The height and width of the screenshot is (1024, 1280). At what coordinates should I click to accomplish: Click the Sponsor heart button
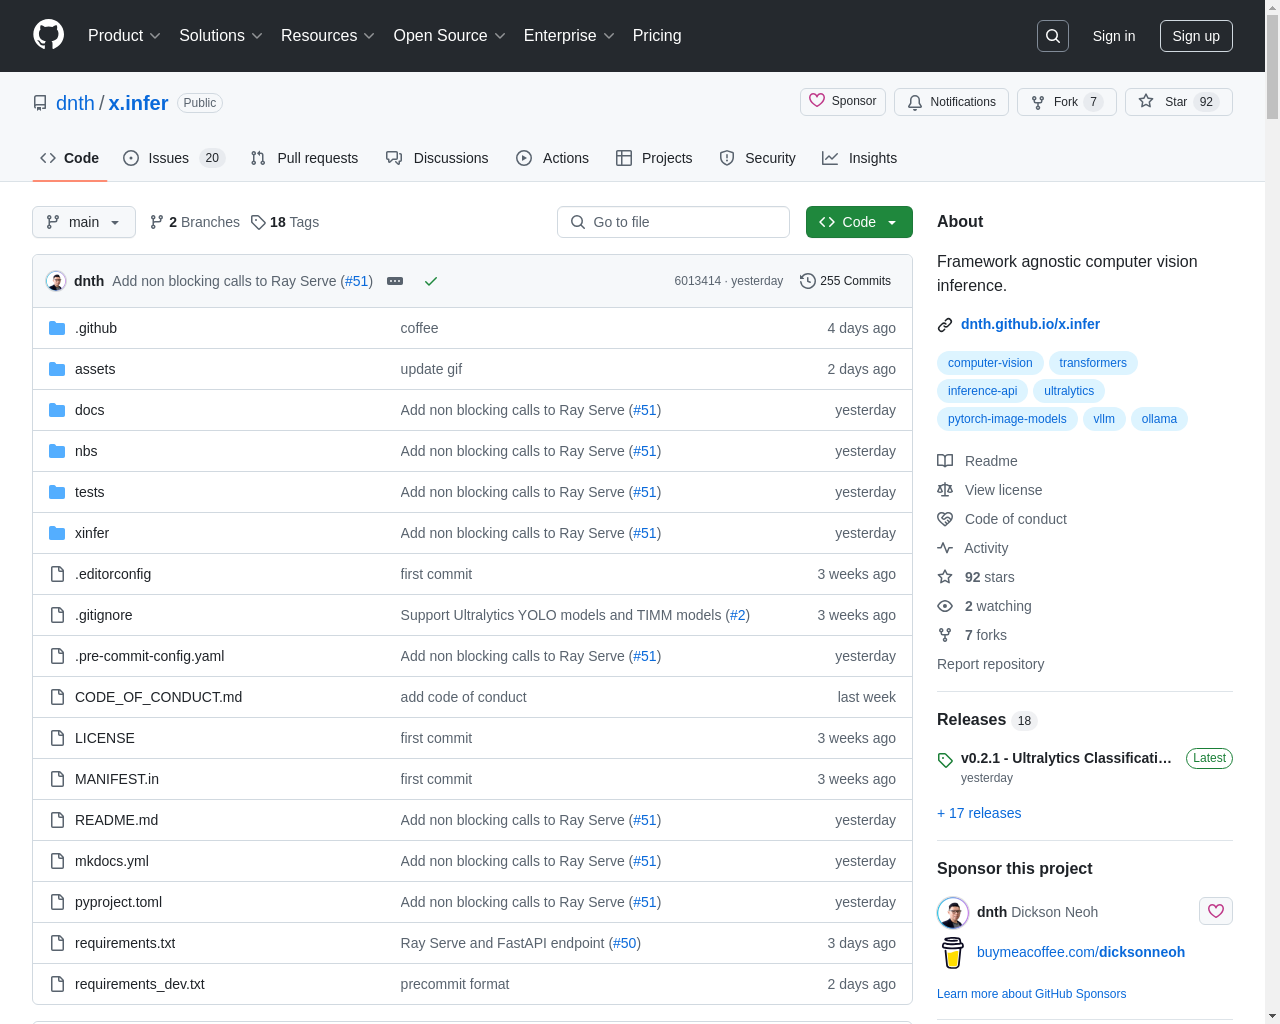pos(842,102)
